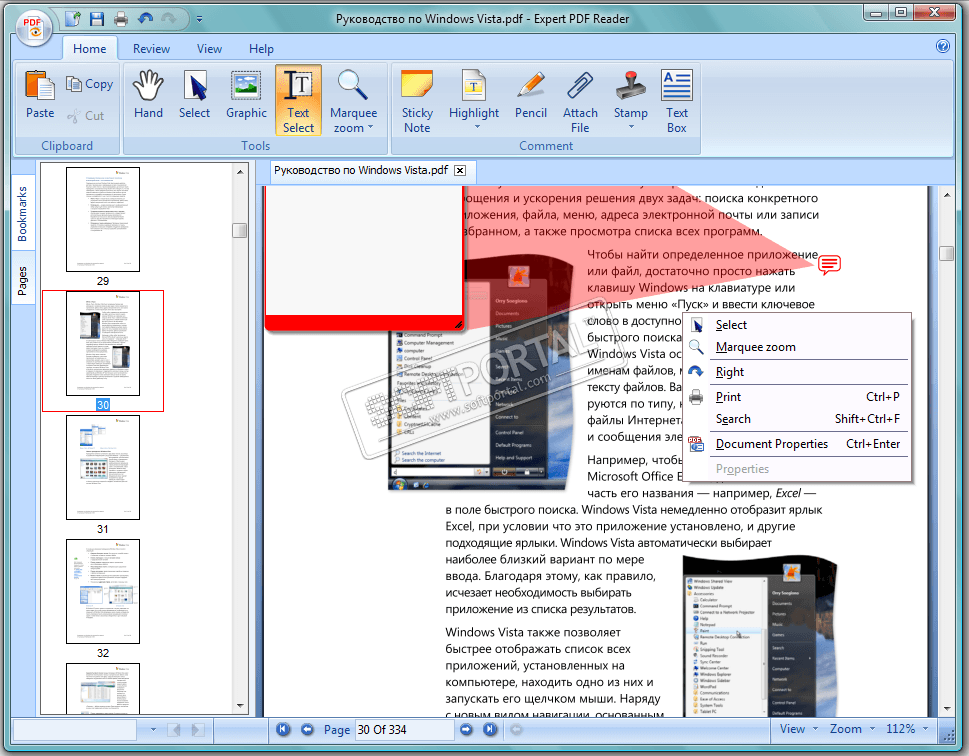Click the document scroll up arrow
This screenshot has height=756, width=969.
tap(947, 195)
